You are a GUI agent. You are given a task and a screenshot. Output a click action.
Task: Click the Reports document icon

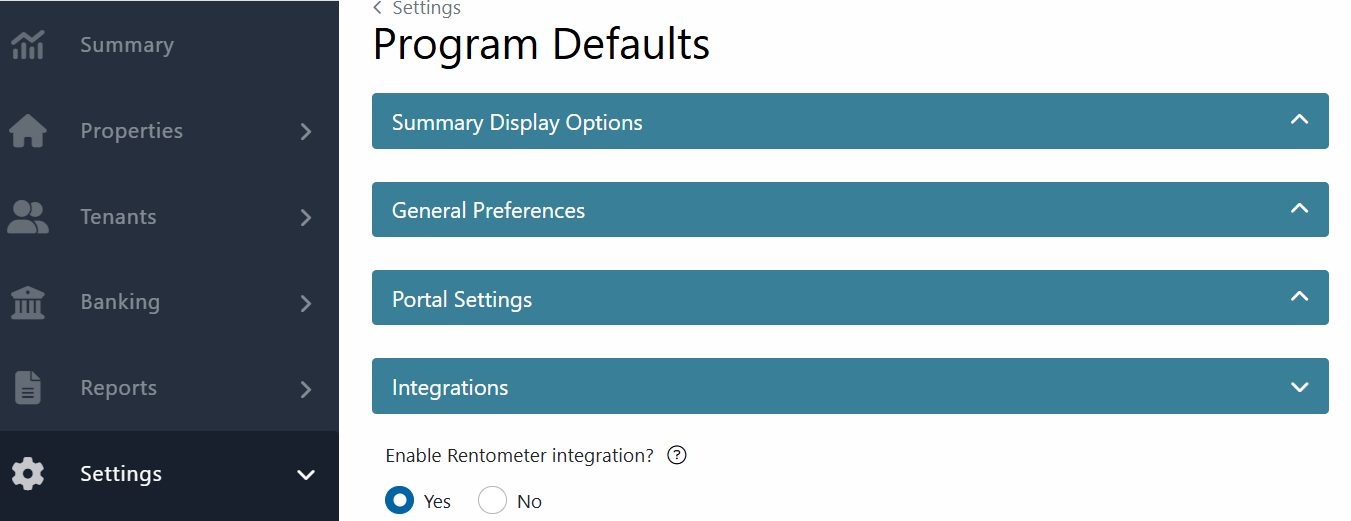[x=27, y=388]
